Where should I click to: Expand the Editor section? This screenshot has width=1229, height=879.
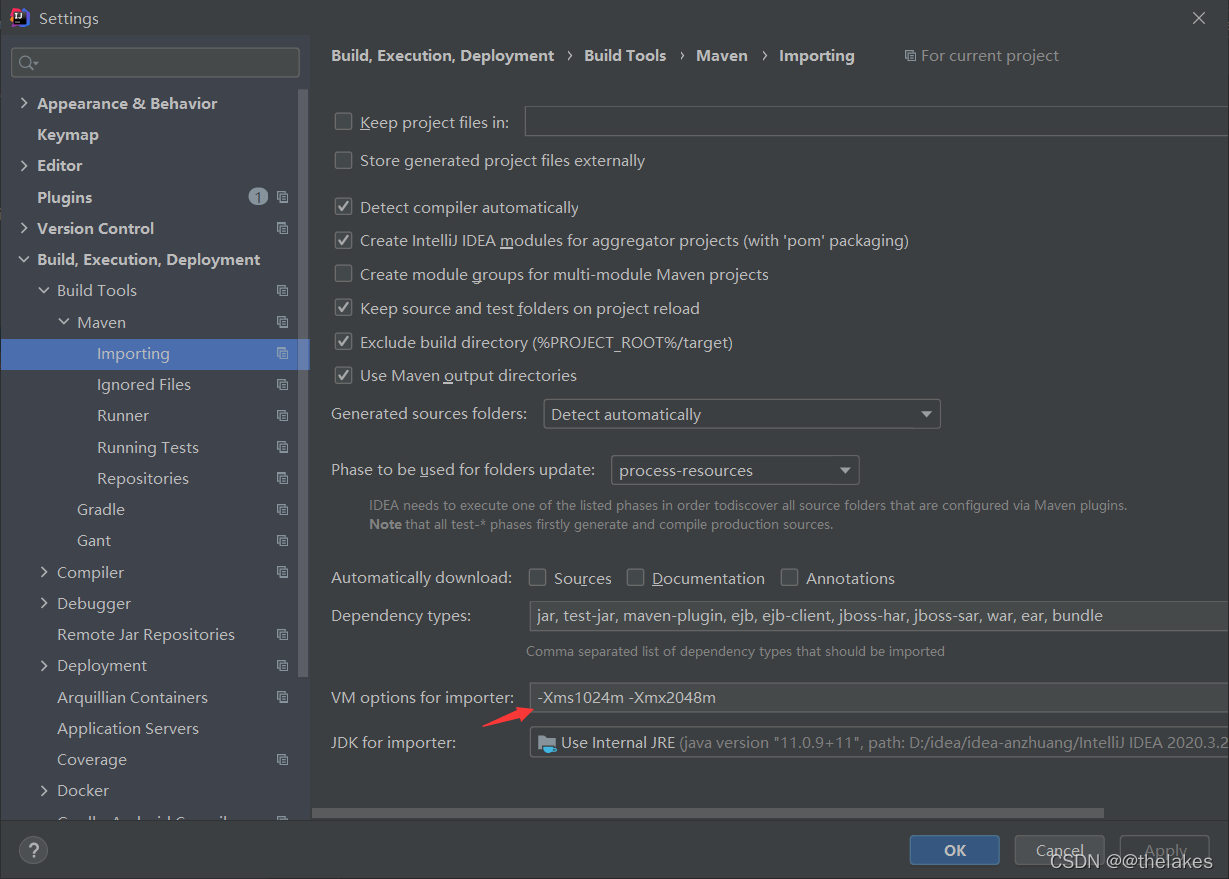[24, 166]
